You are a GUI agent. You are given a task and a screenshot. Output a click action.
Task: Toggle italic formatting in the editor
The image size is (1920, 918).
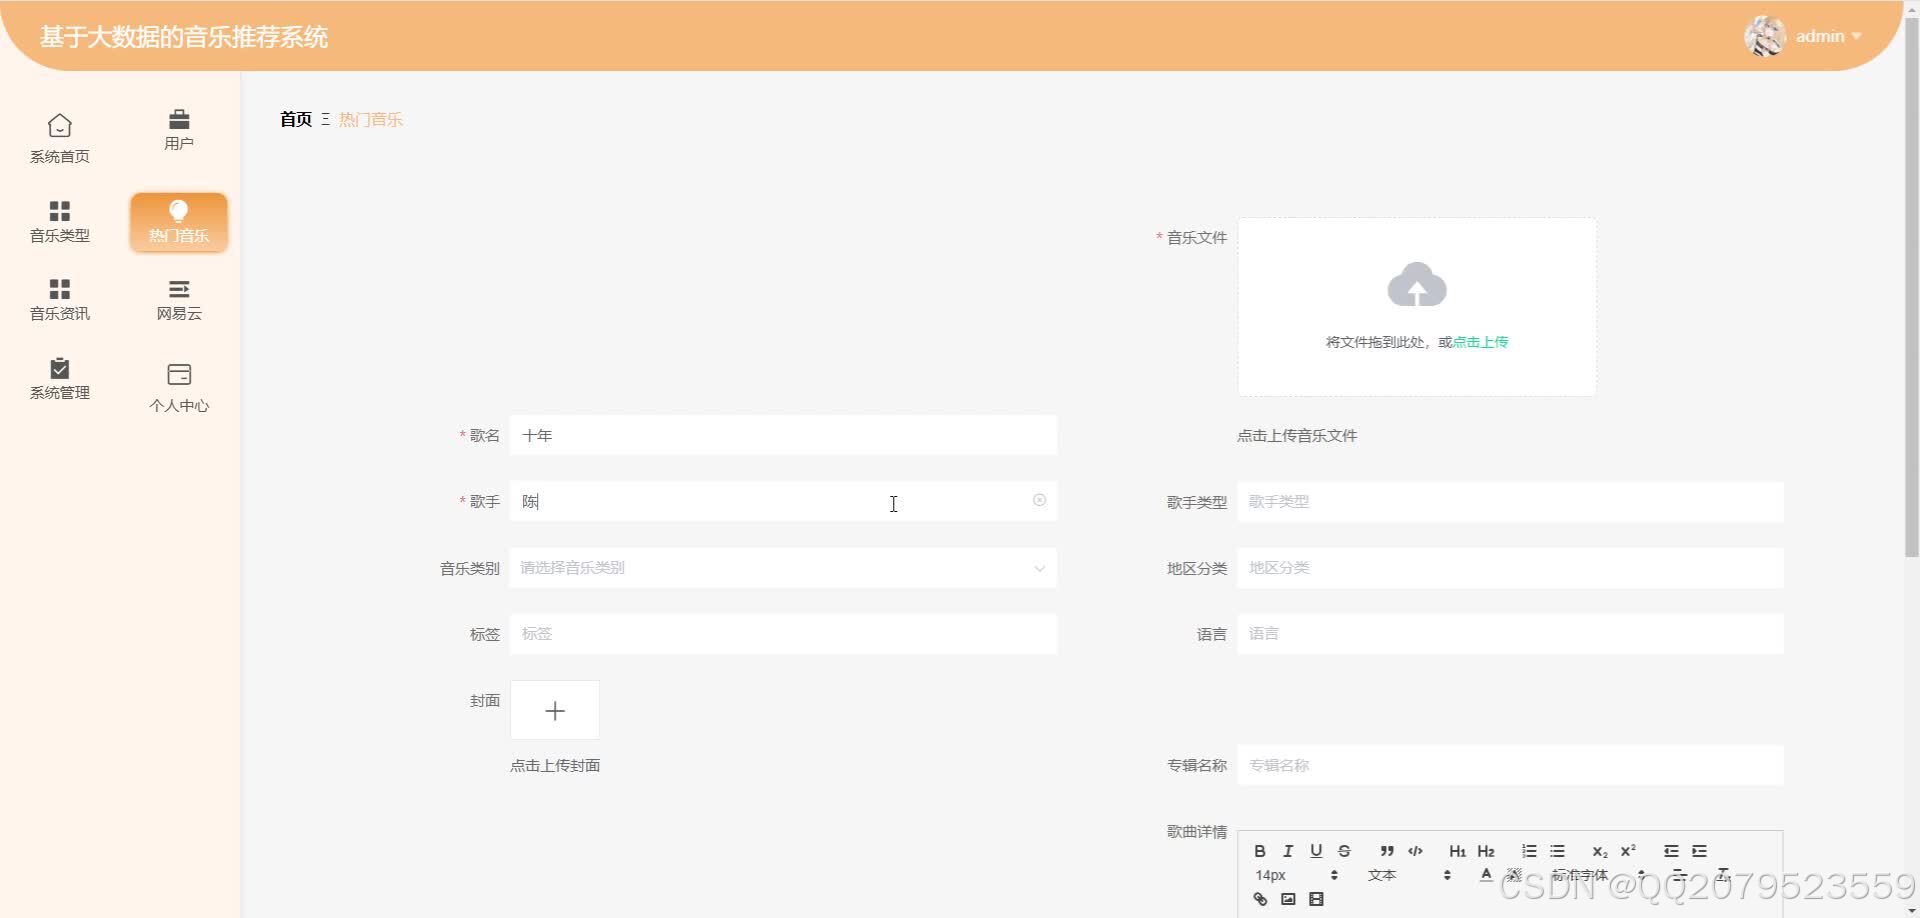(1288, 850)
